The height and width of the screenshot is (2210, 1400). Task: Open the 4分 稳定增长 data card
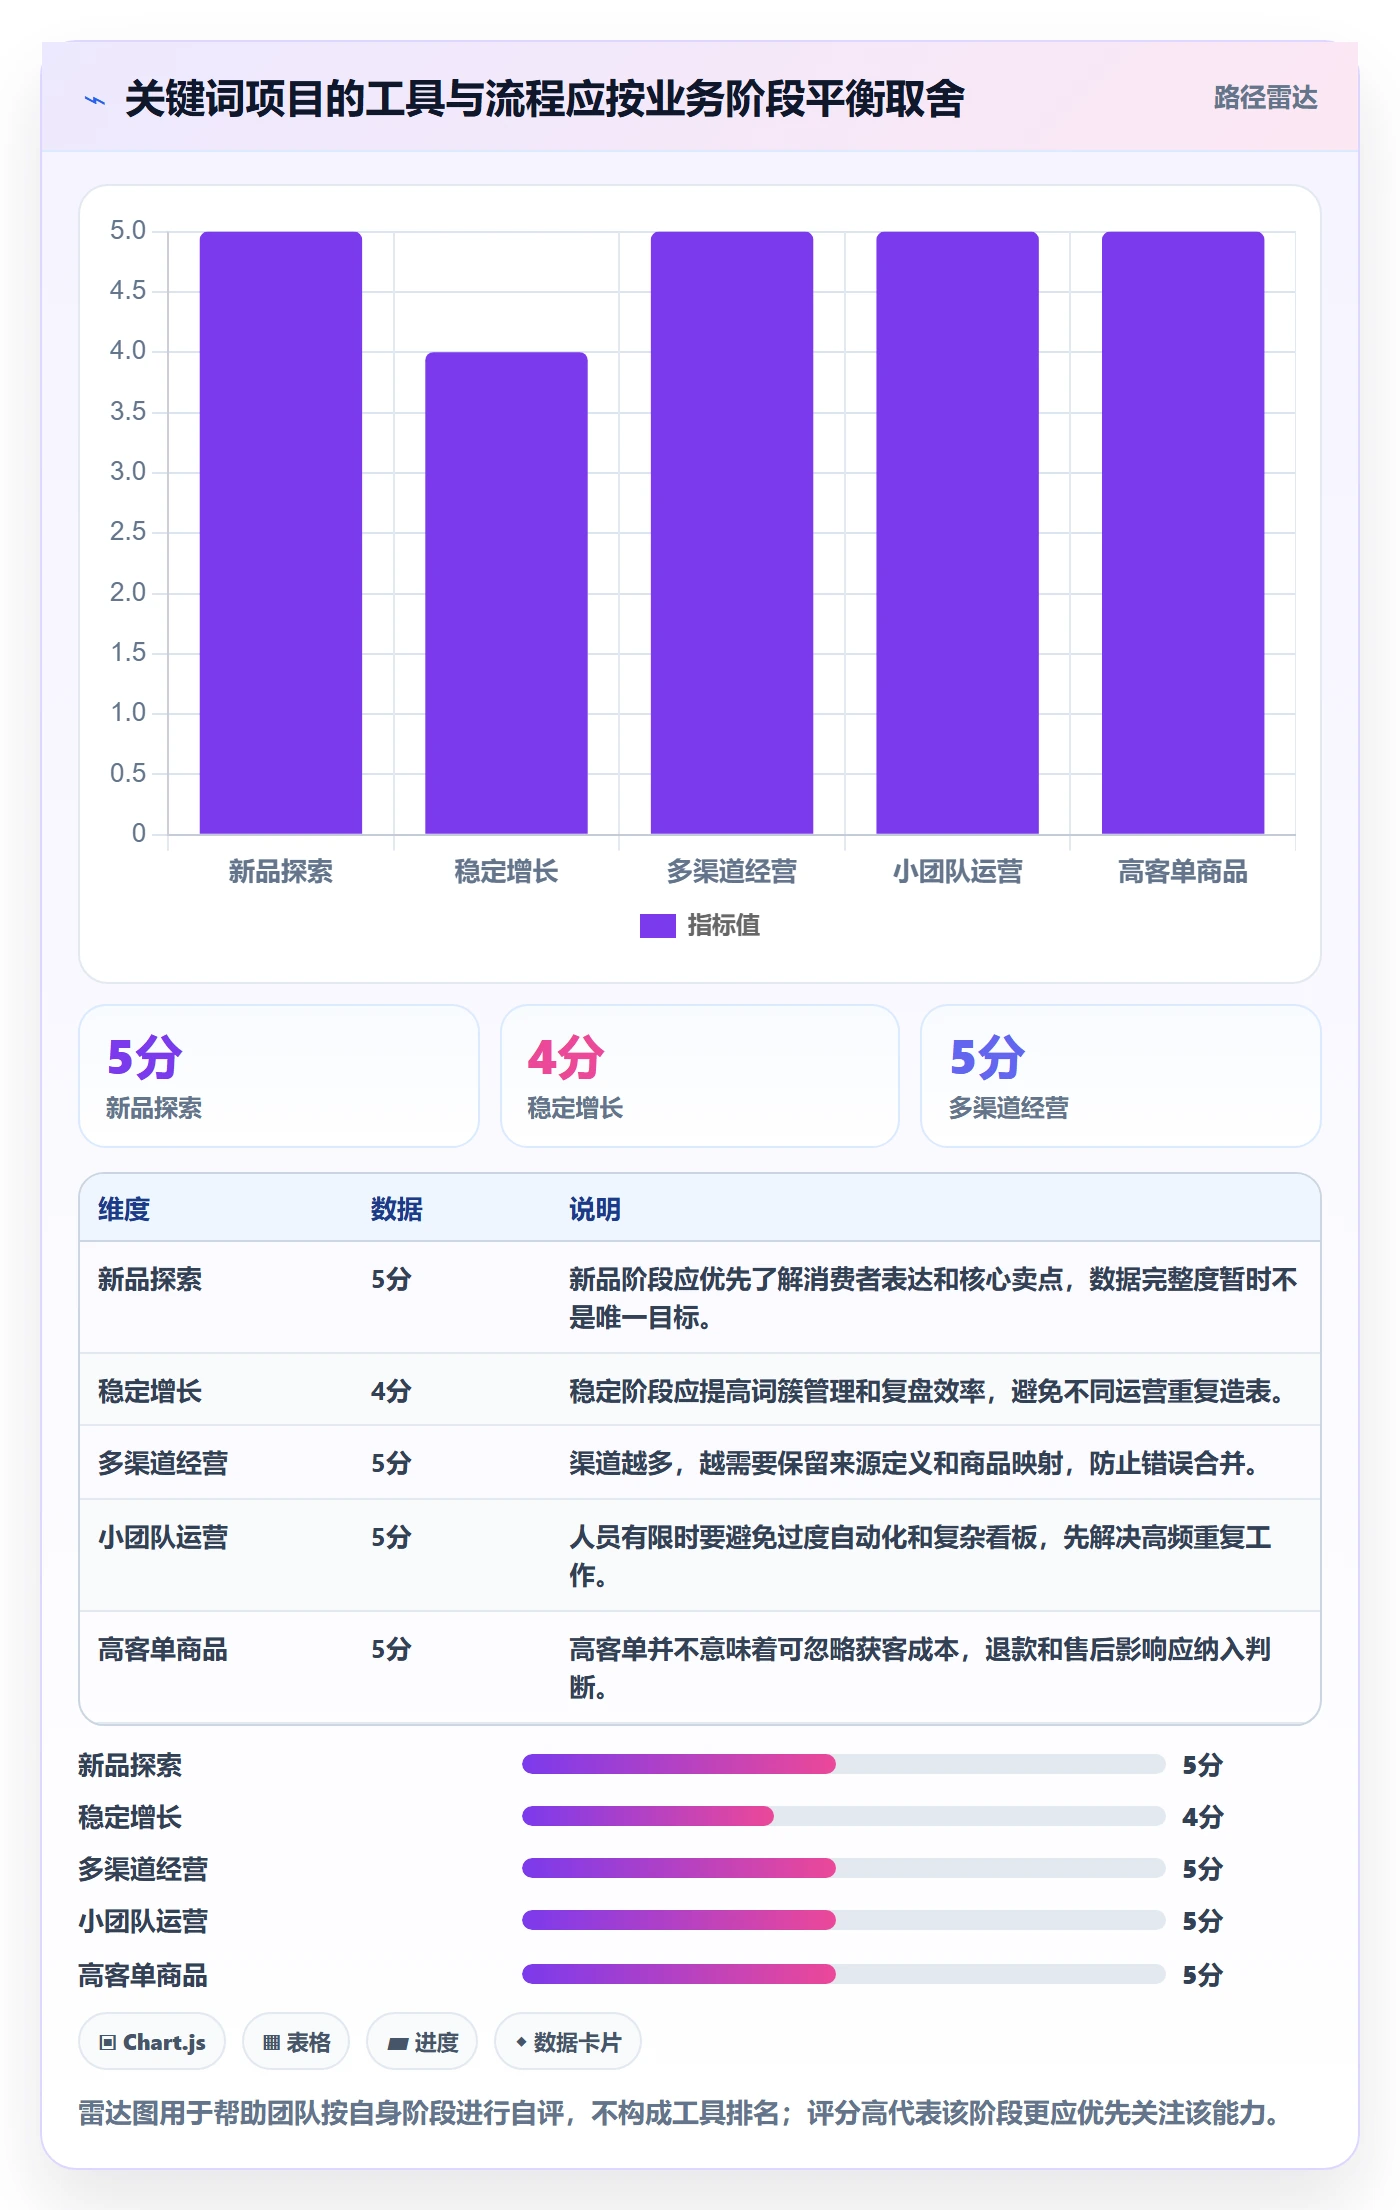coord(700,1076)
